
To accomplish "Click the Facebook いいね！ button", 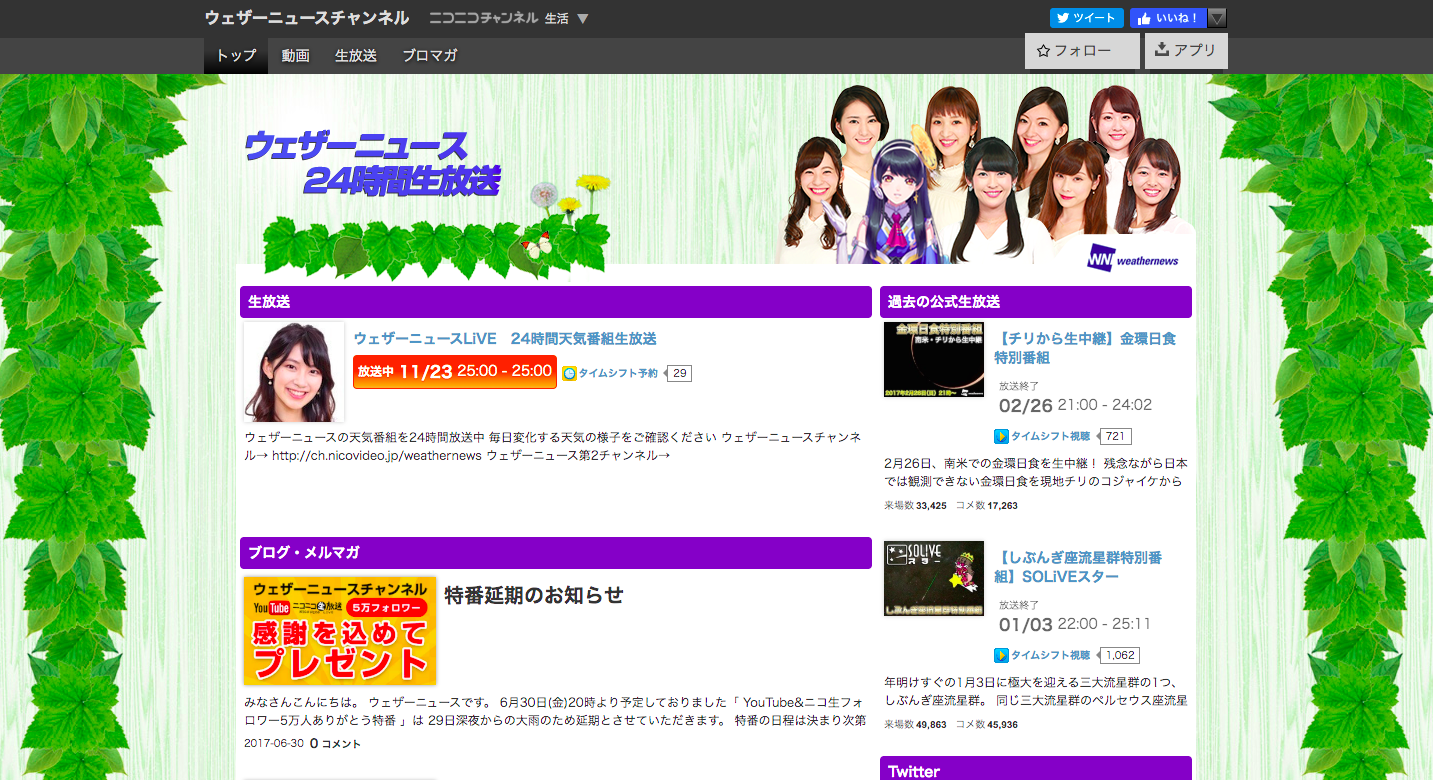I will point(1169,18).
